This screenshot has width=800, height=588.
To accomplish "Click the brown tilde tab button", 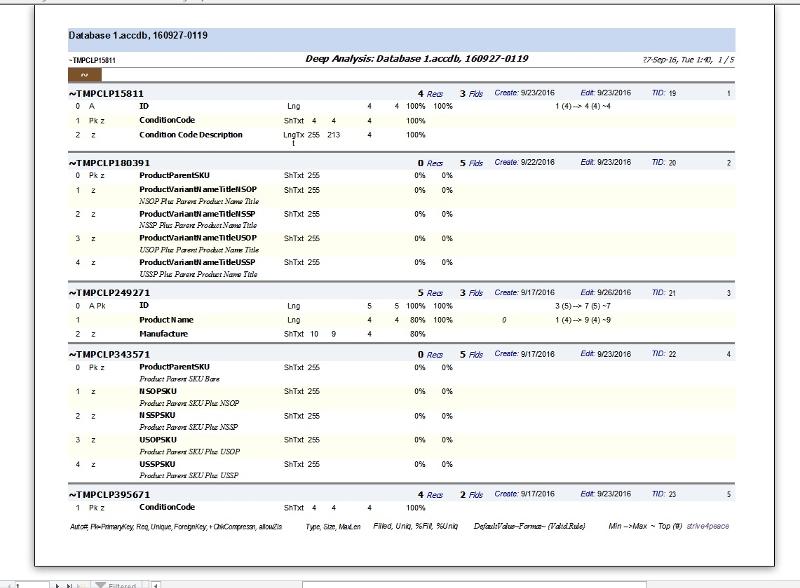I will pos(84,74).
